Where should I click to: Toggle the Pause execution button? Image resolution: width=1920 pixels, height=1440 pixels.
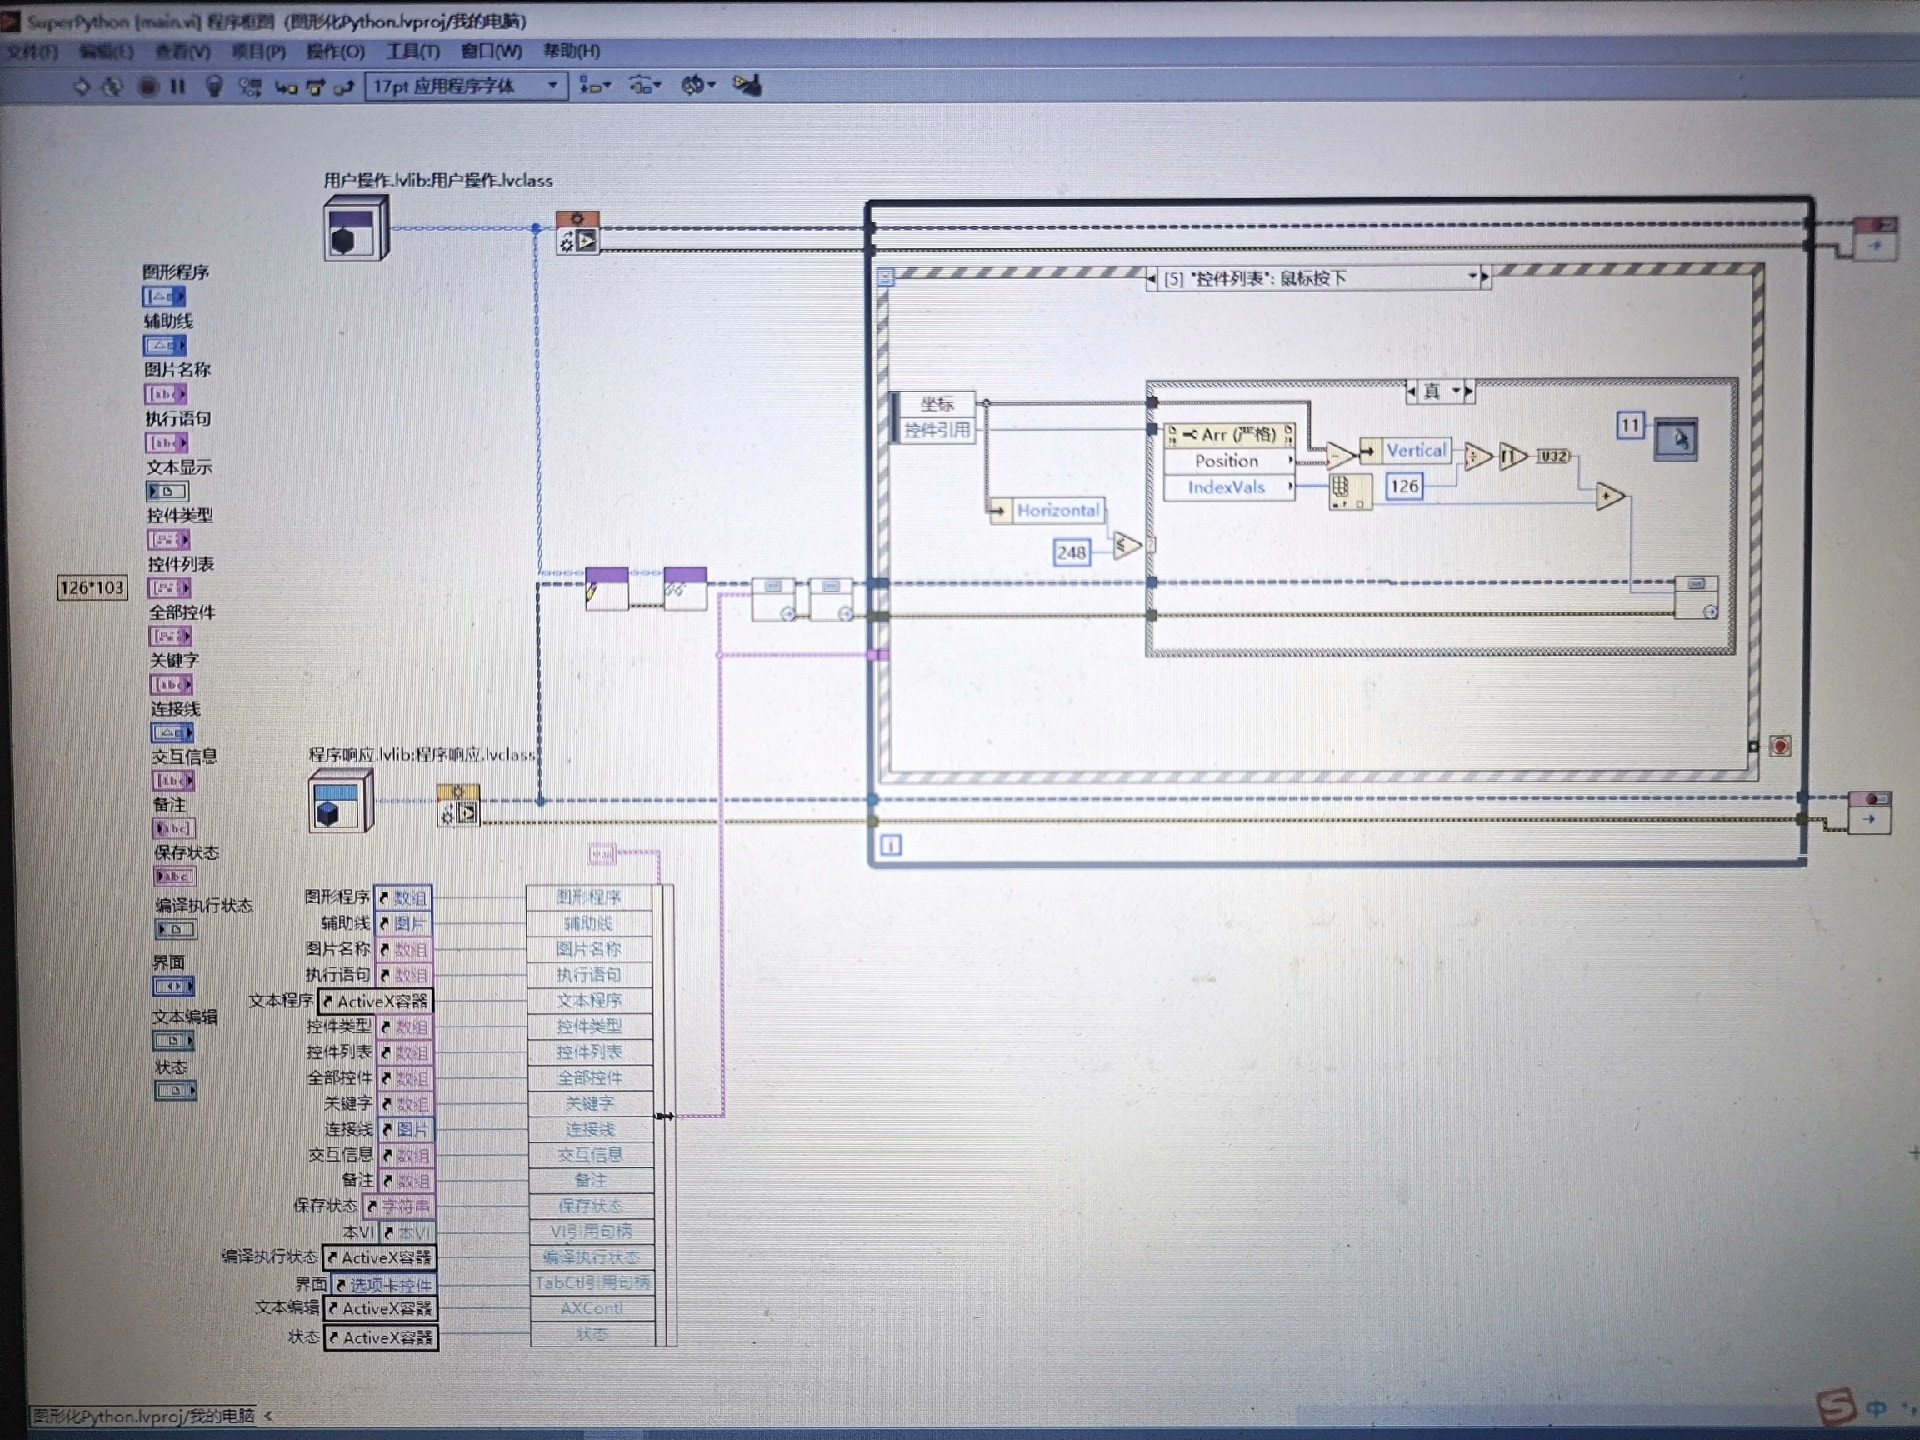pyautogui.click(x=177, y=86)
